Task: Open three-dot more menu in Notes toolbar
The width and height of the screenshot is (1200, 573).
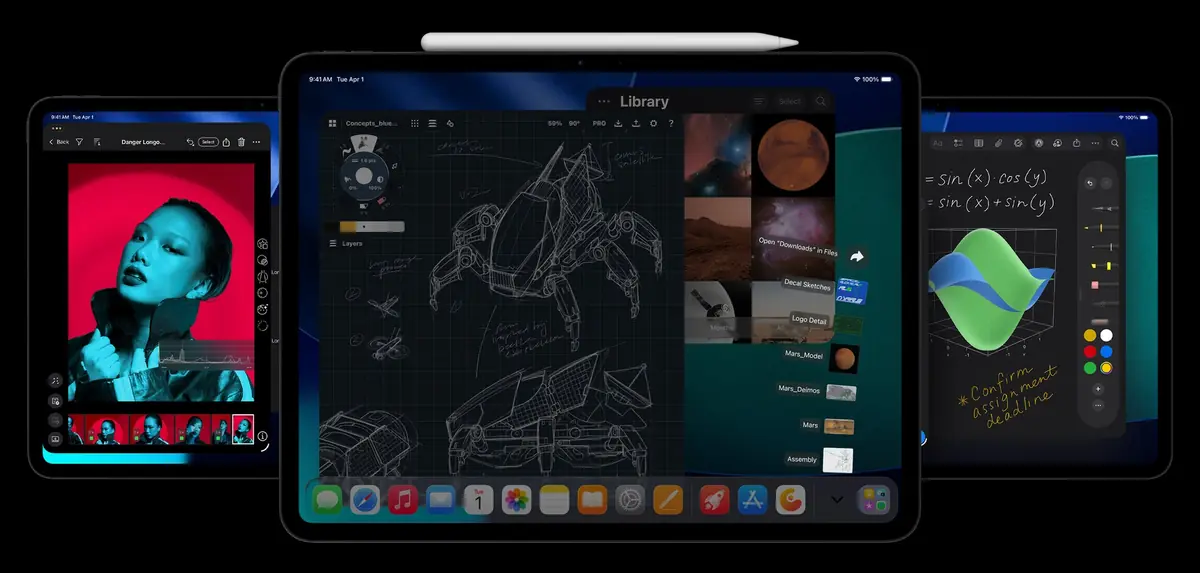Action: [x=1095, y=144]
